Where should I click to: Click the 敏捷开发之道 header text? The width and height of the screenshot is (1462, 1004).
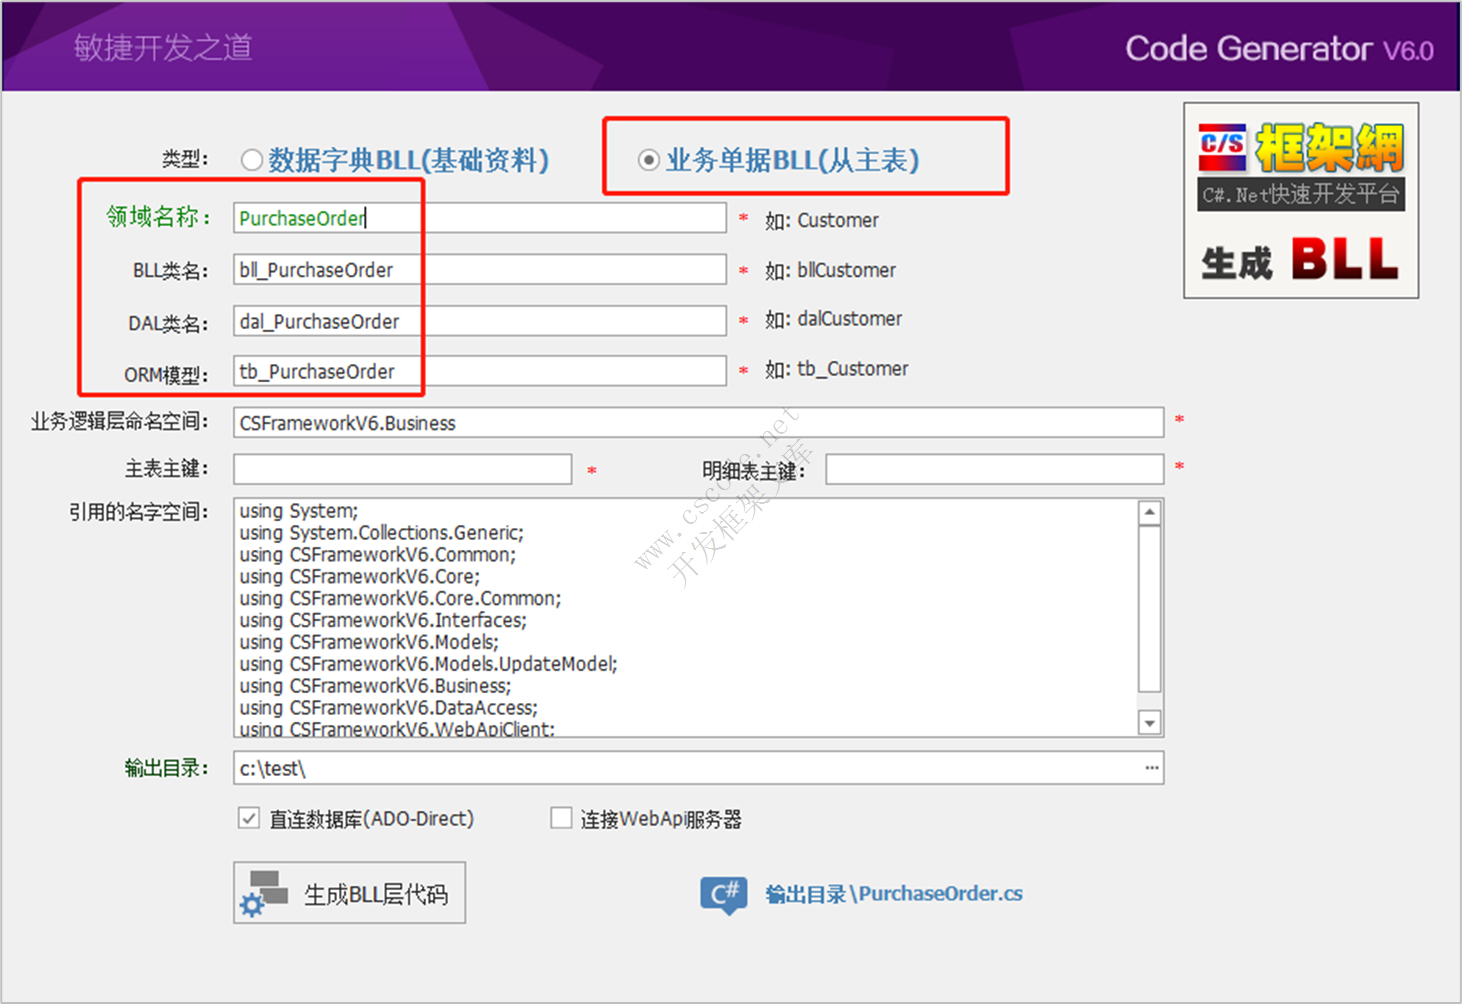pyautogui.click(x=163, y=47)
